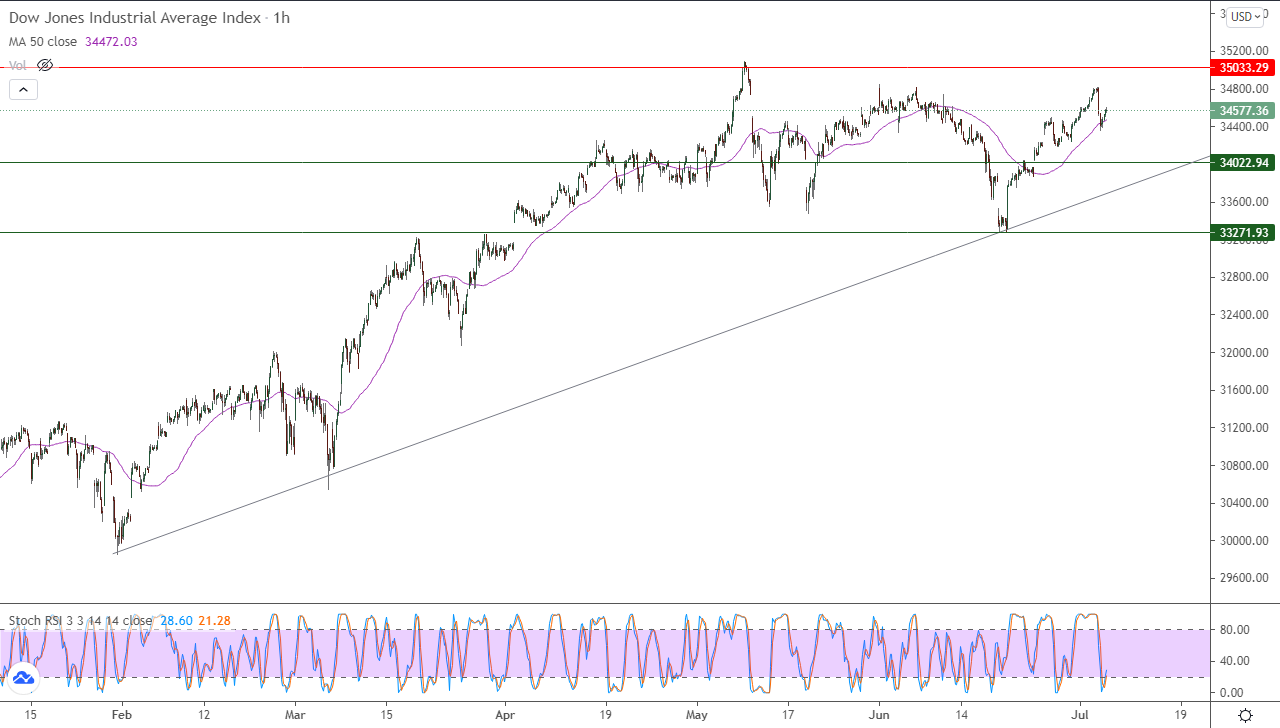Screen dimensions: 1280x728
Task: Click the Vol indicator label
Action: tap(18, 65)
